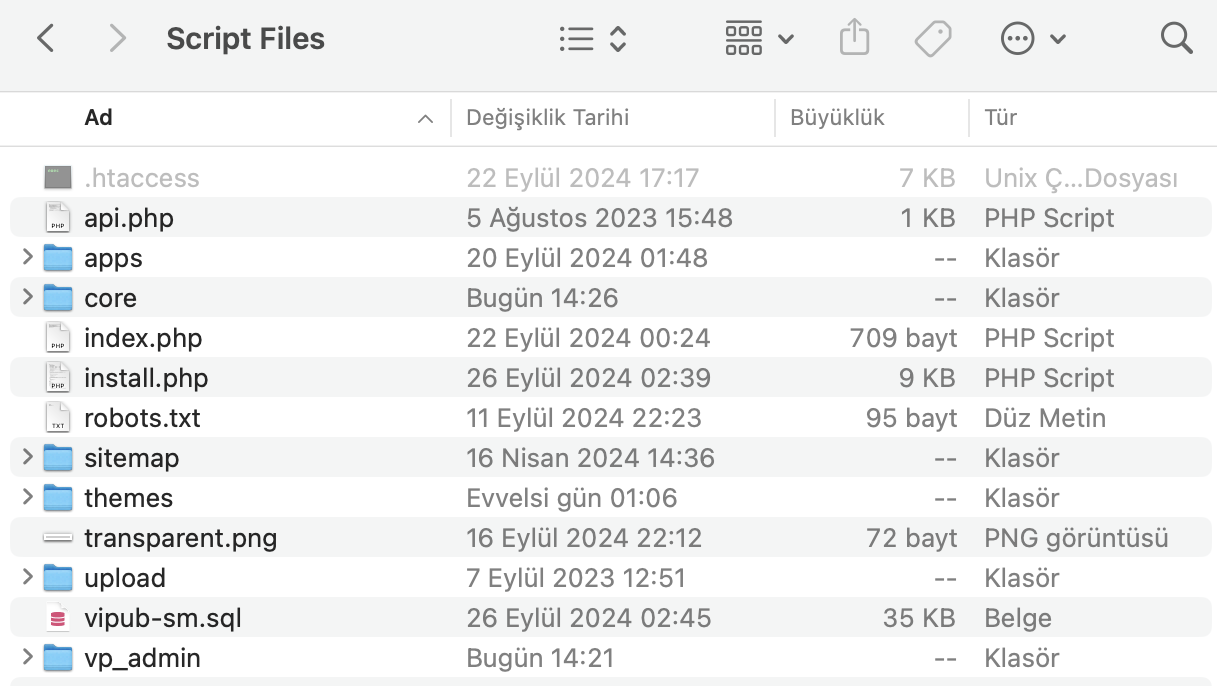Click the api.php file icon
Screen dimensions: 1217x686
58,218
